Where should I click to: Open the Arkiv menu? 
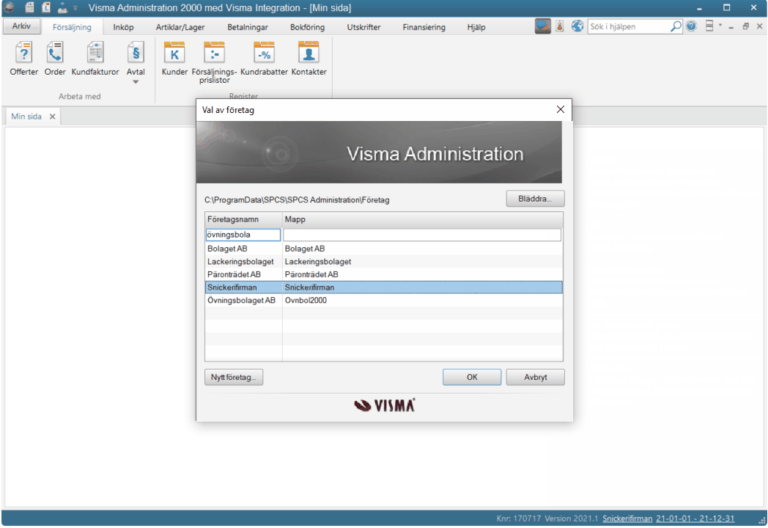click(x=21, y=26)
